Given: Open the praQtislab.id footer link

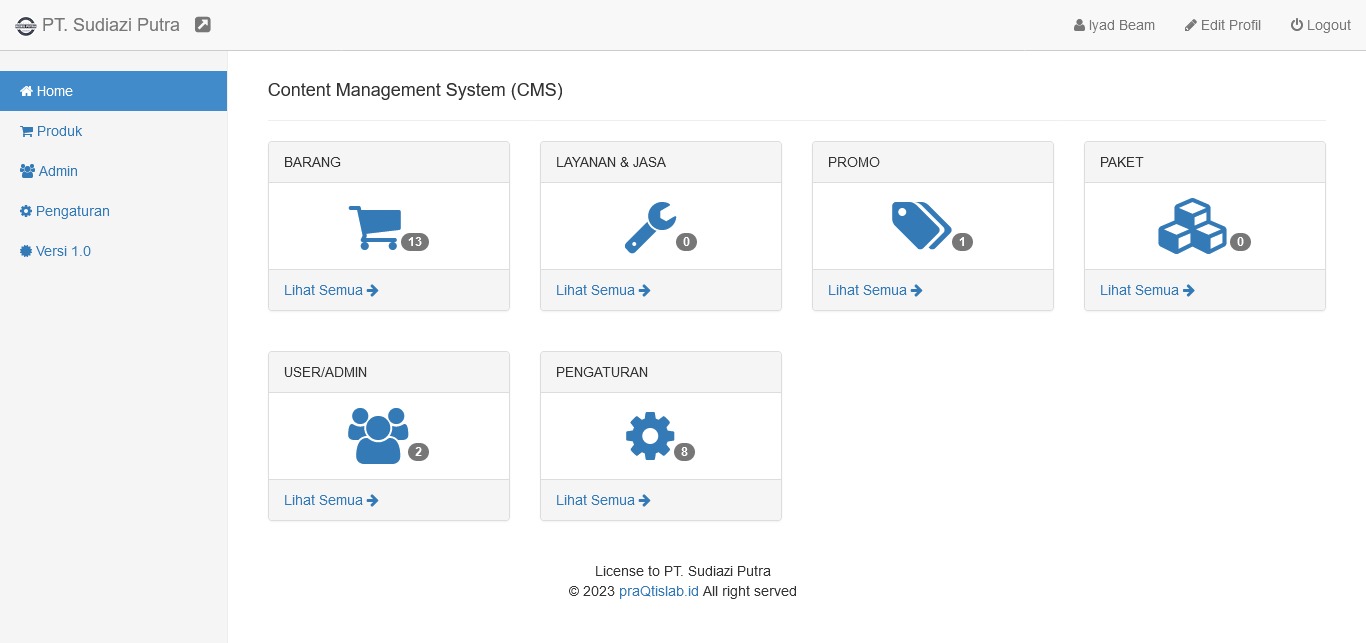Looking at the screenshot, I should pos(659,591).
